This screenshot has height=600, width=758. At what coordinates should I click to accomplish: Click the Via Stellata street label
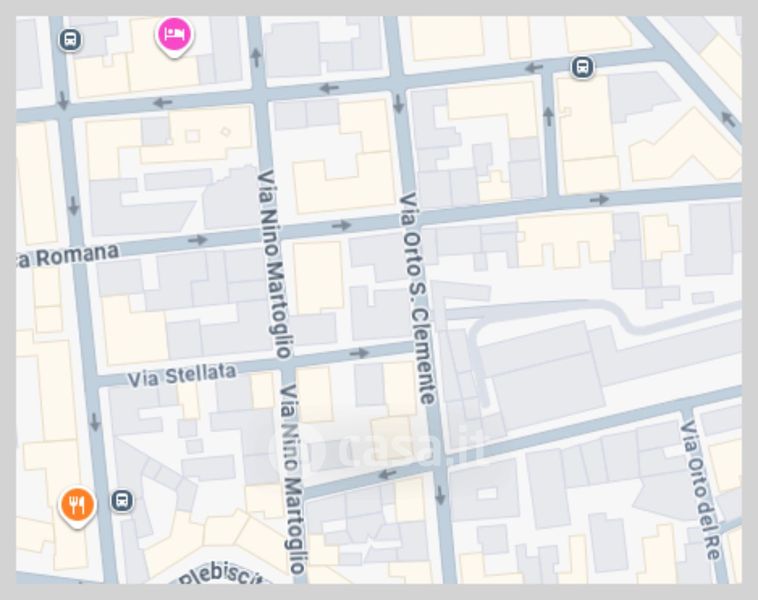182,376
